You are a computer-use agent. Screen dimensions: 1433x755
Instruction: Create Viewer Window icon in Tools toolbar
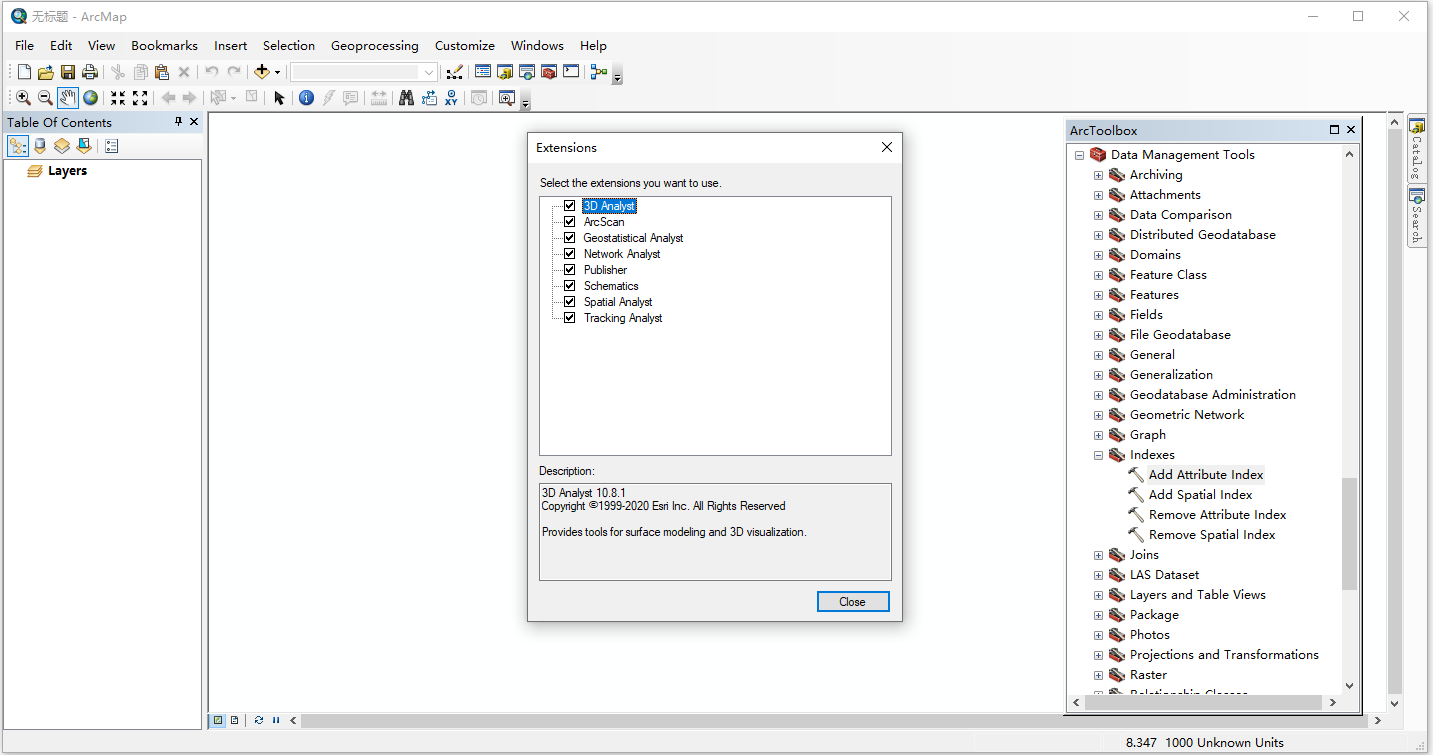507,98
